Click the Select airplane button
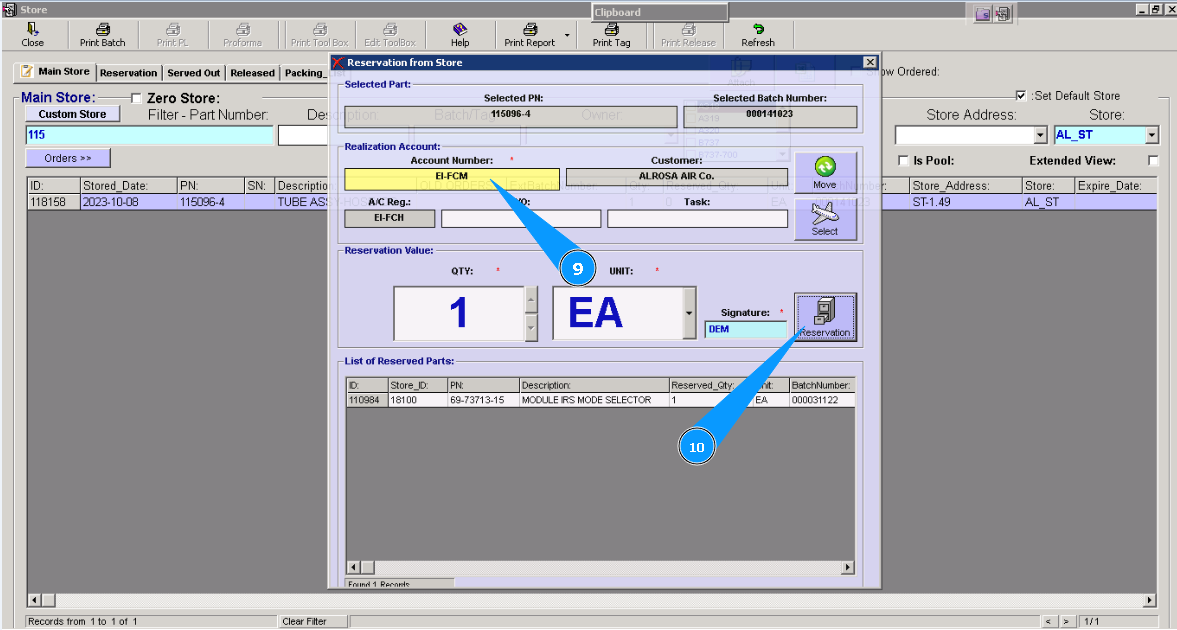The image size is (1177, 630). coord(825,218)
